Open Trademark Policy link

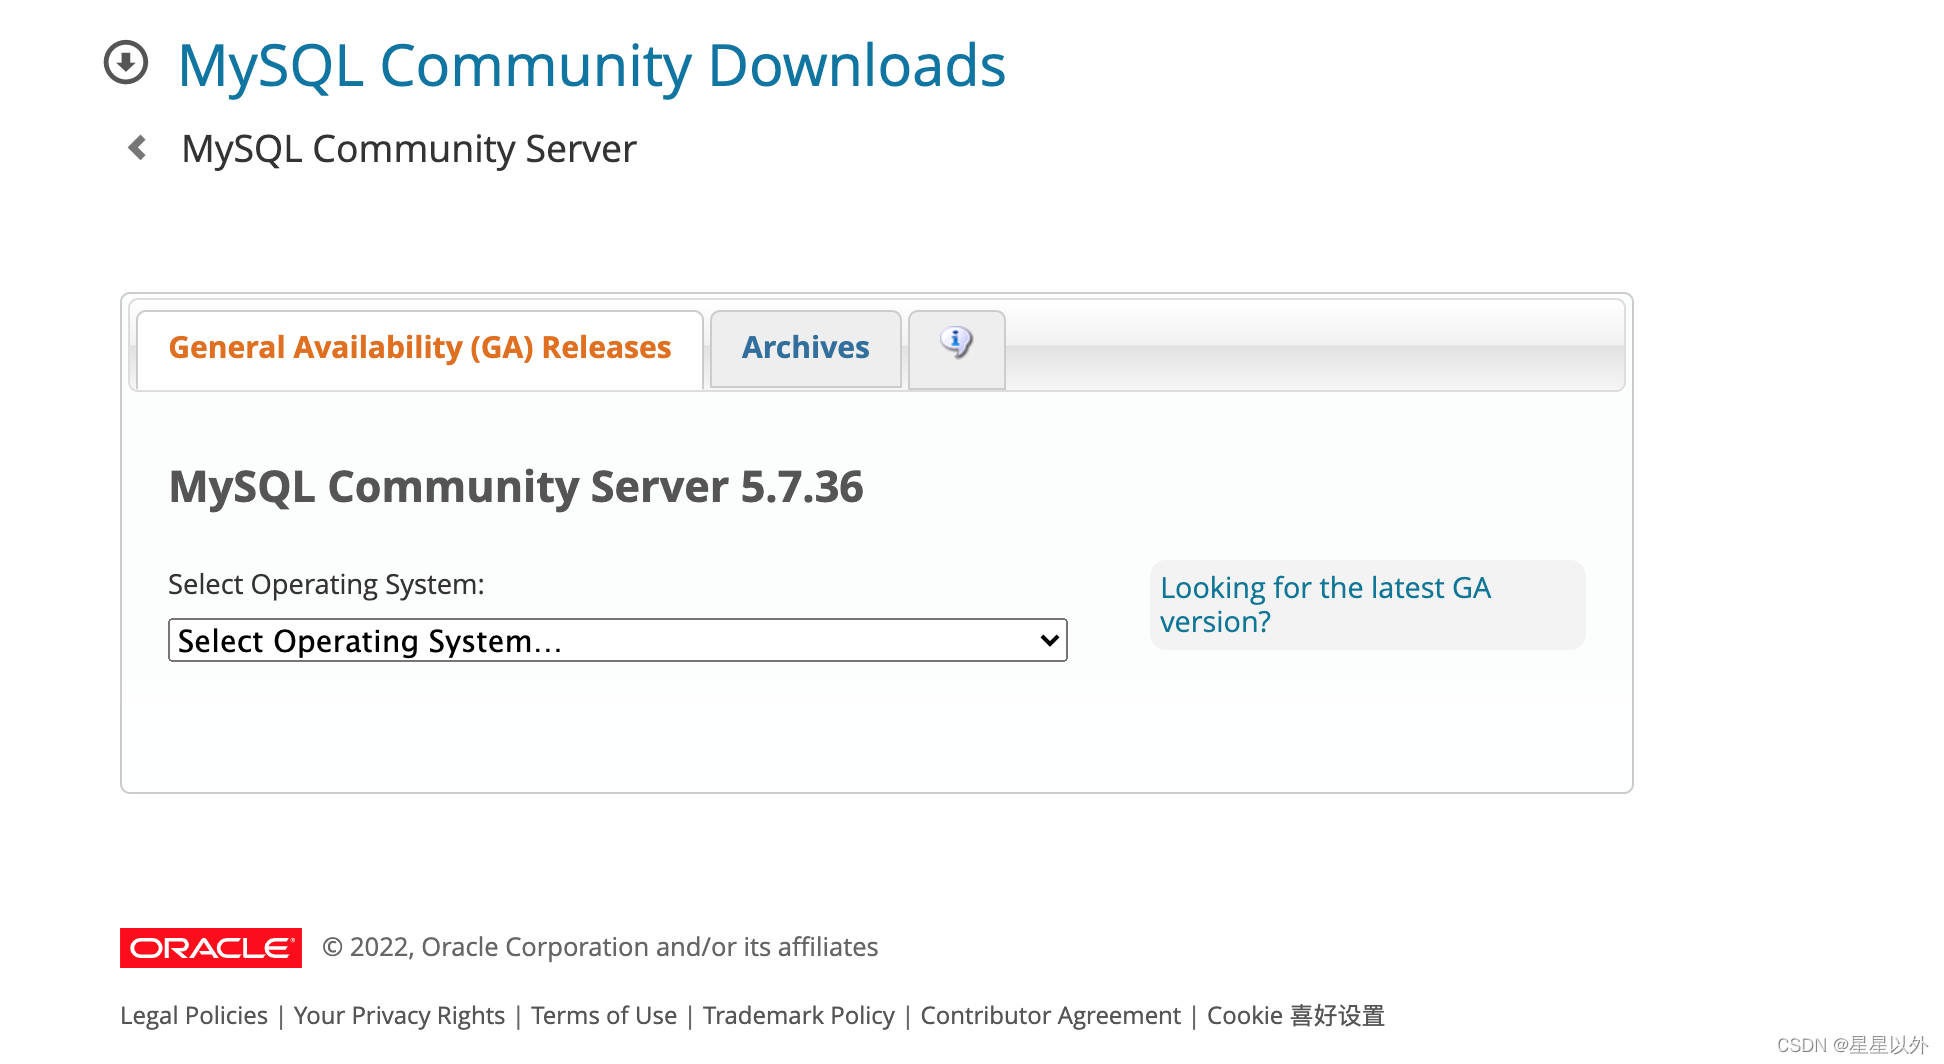tap(798, 1015)
